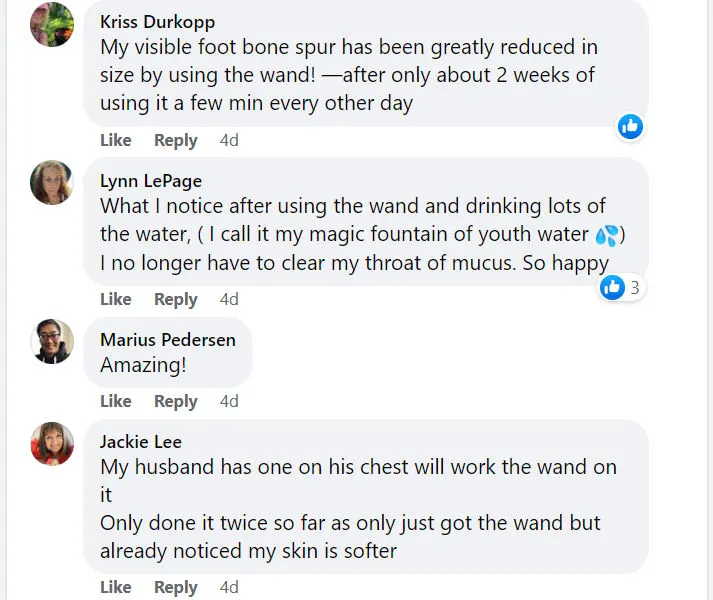The width and height of the screenshot is (713, 600).
Task: Open Marius Pedersen's name link
Action: point(168,340)
